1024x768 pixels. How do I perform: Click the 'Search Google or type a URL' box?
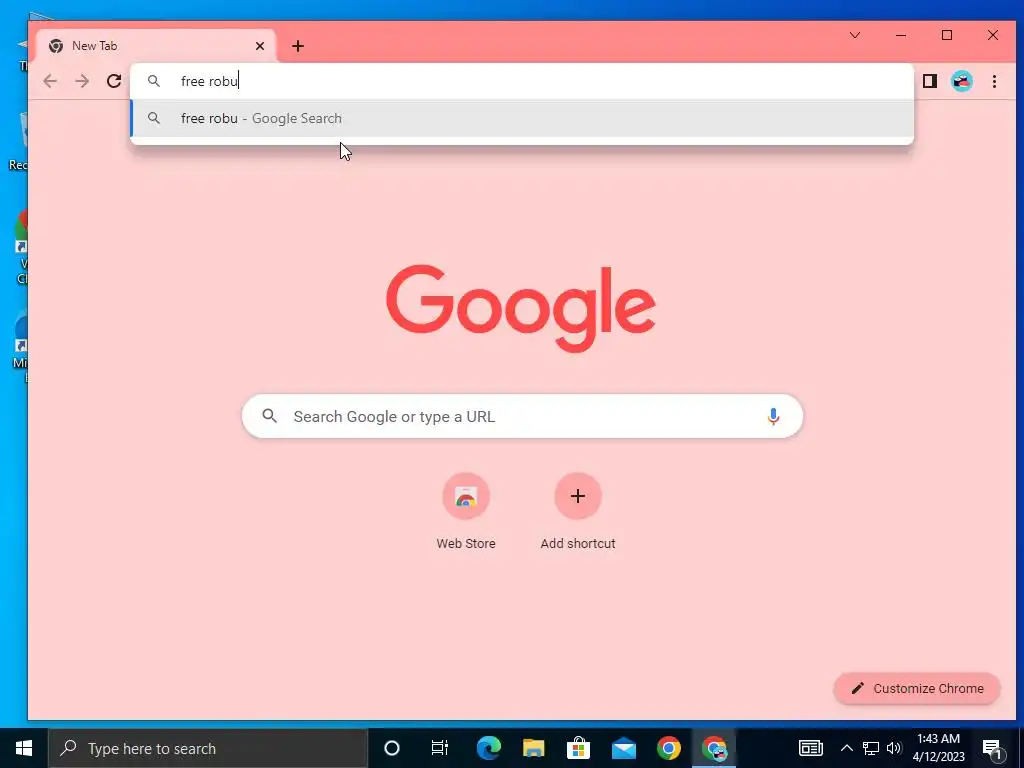click(x=522, y=416)
